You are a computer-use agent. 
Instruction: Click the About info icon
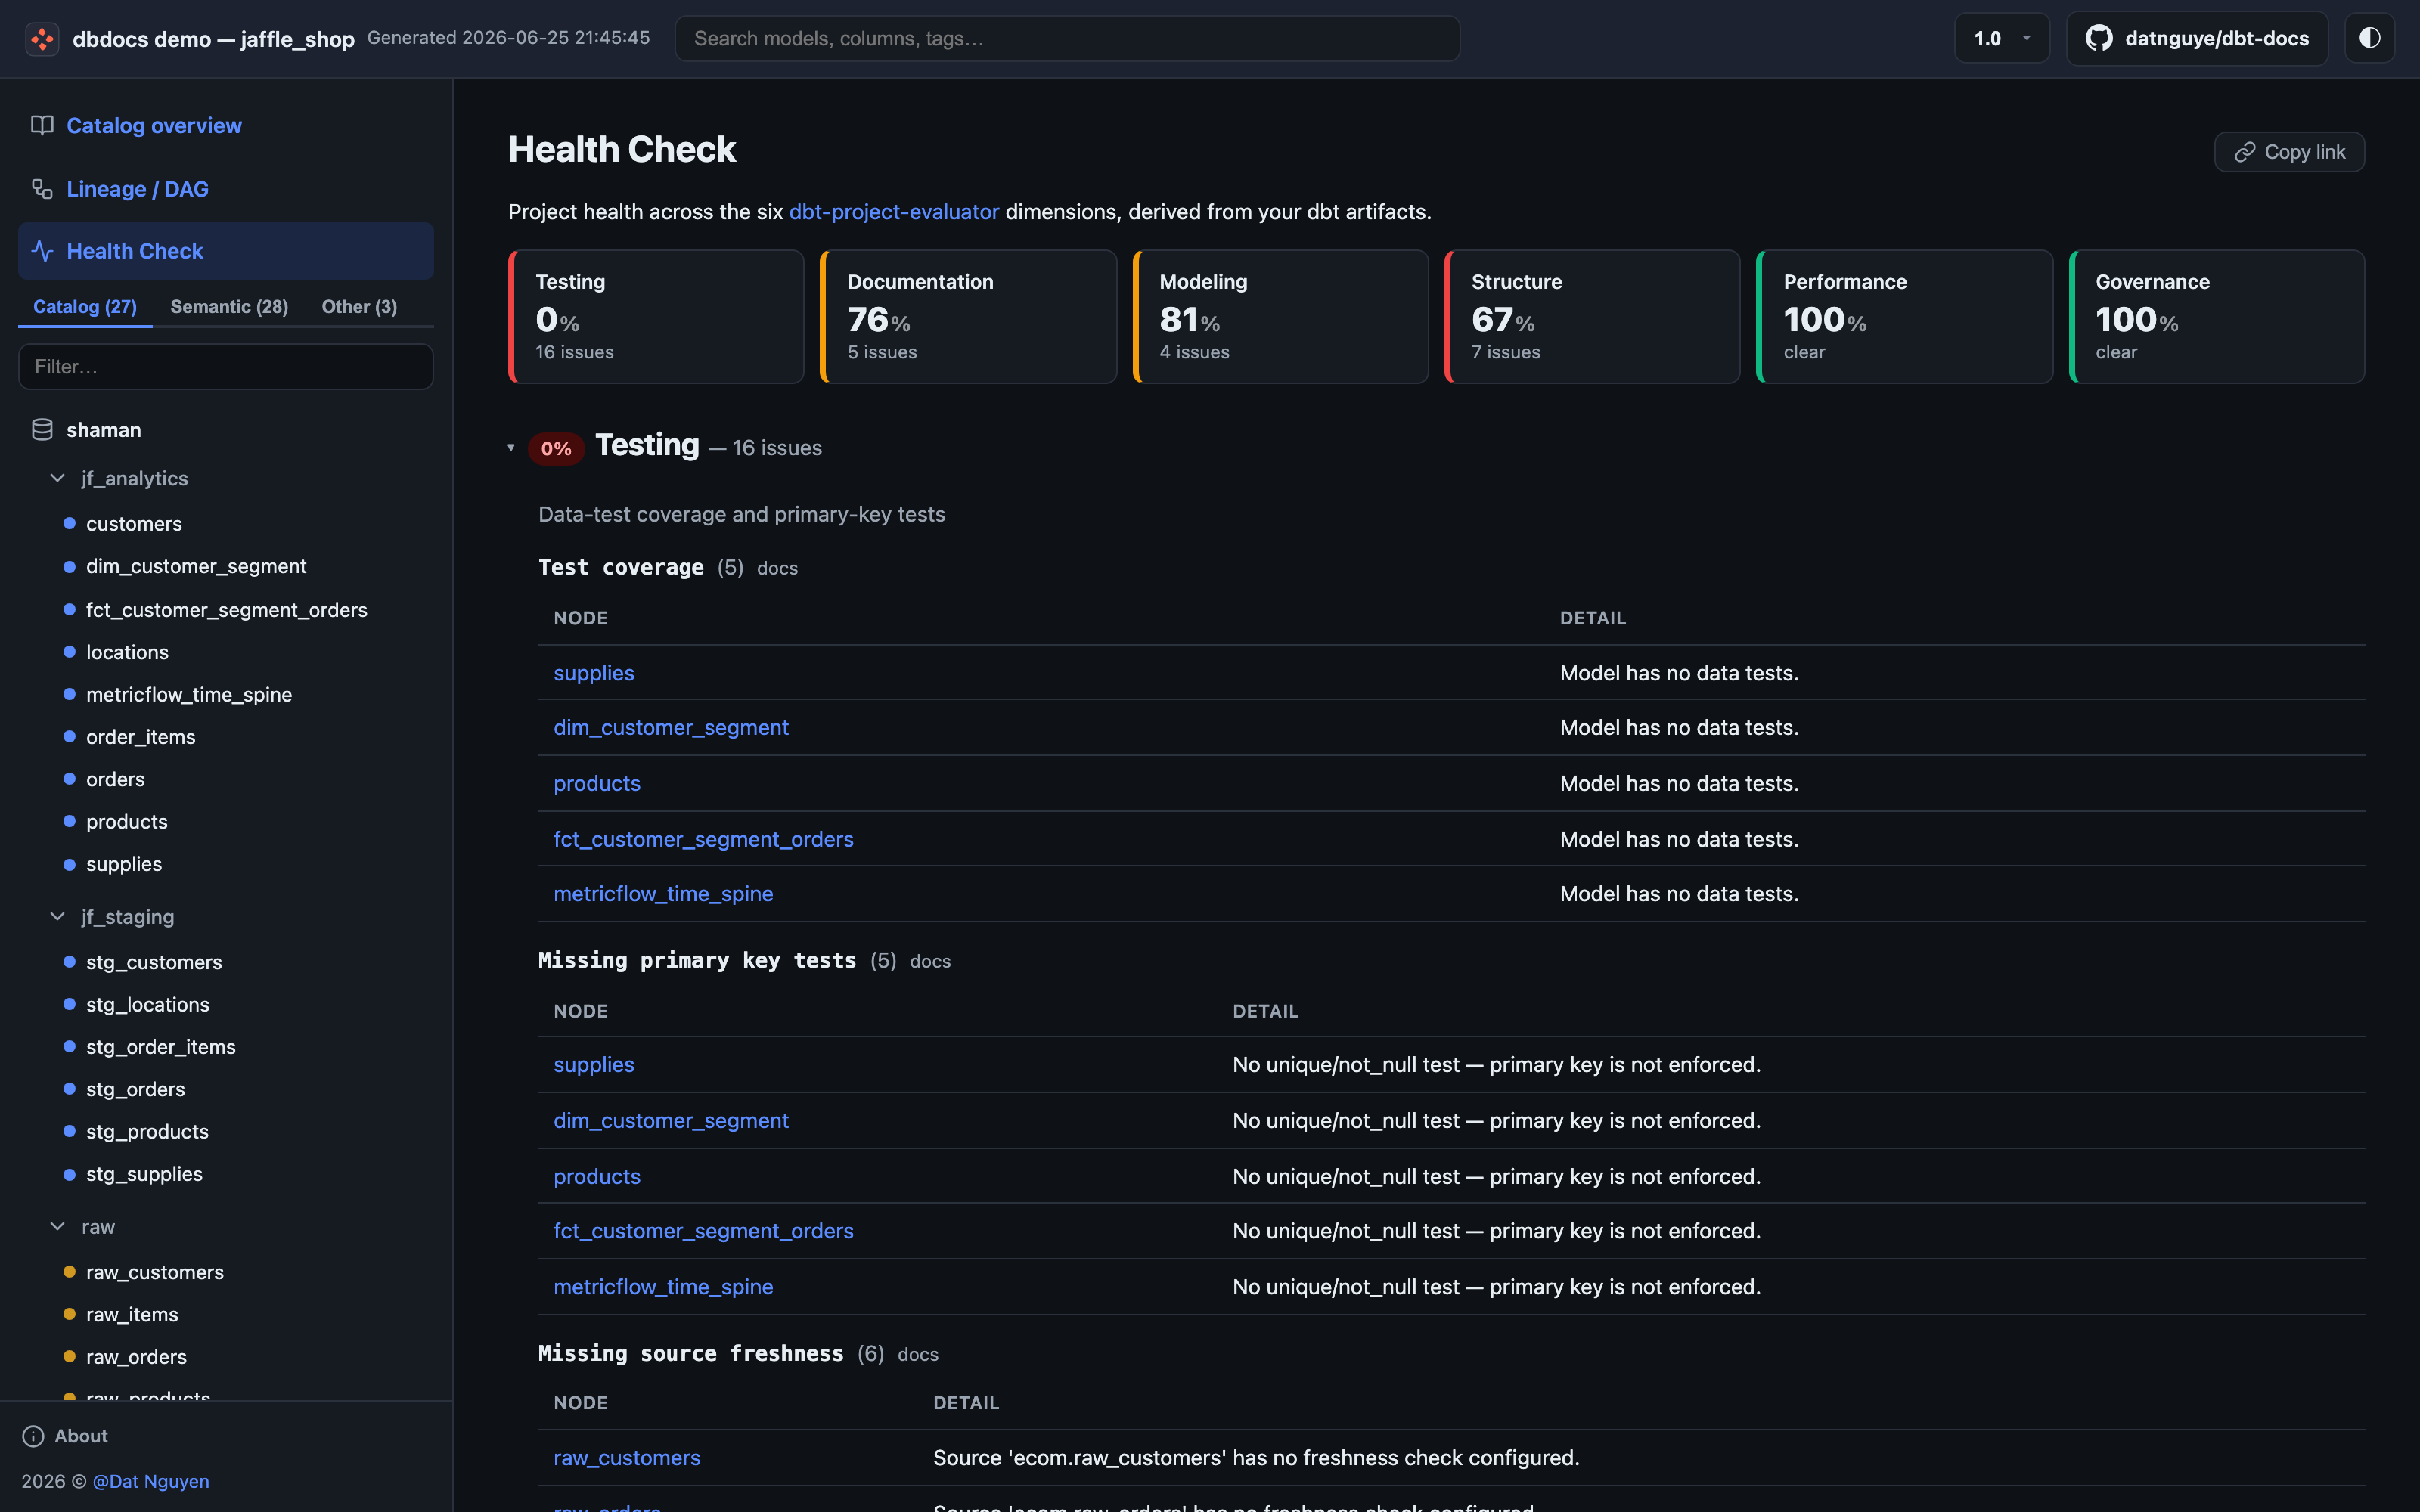pos(33,1436)
